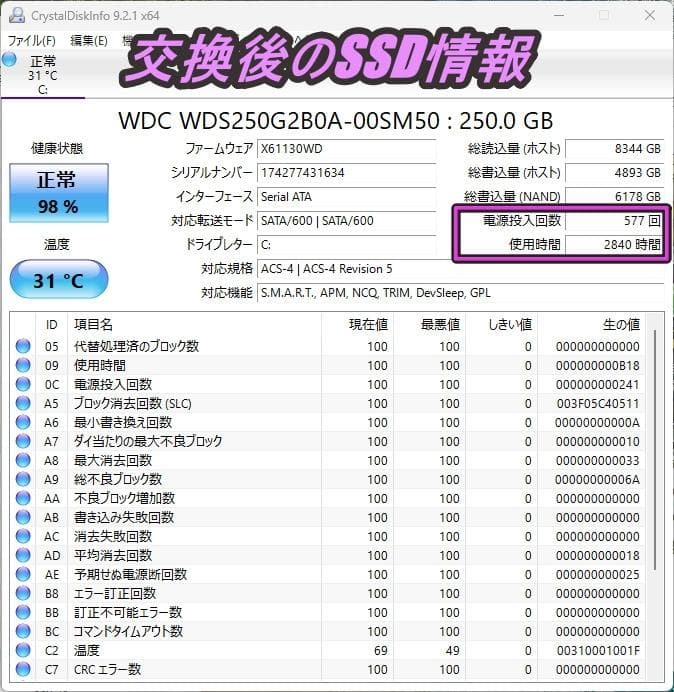Click the しきい値 column header

[501, 325]
